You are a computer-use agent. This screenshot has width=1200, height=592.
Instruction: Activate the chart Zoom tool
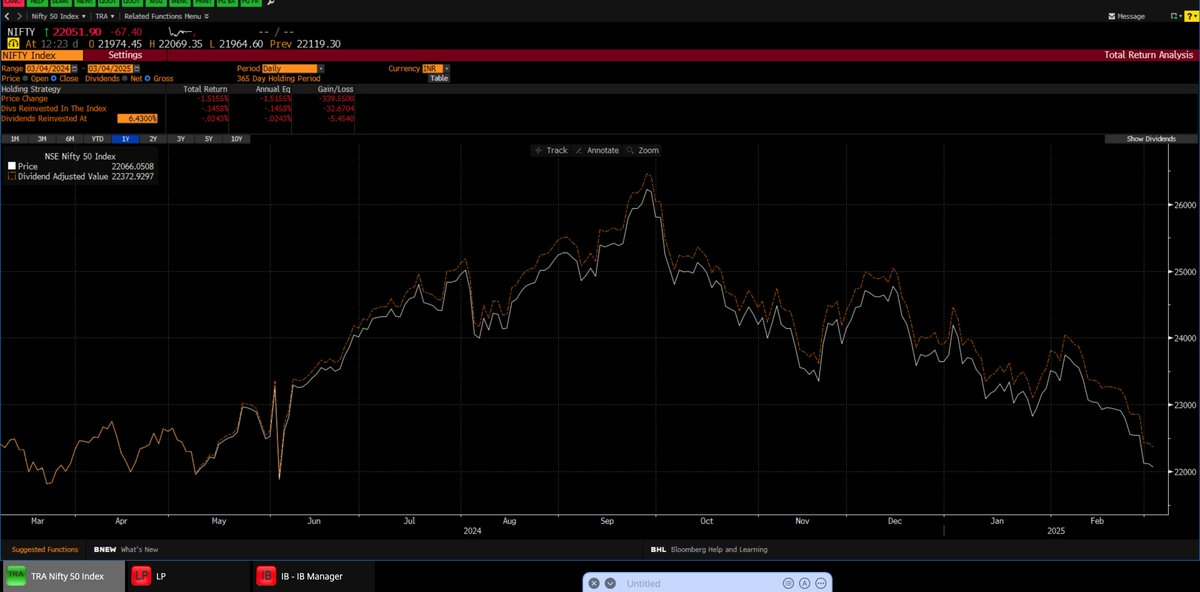click(x=642, y=150)
